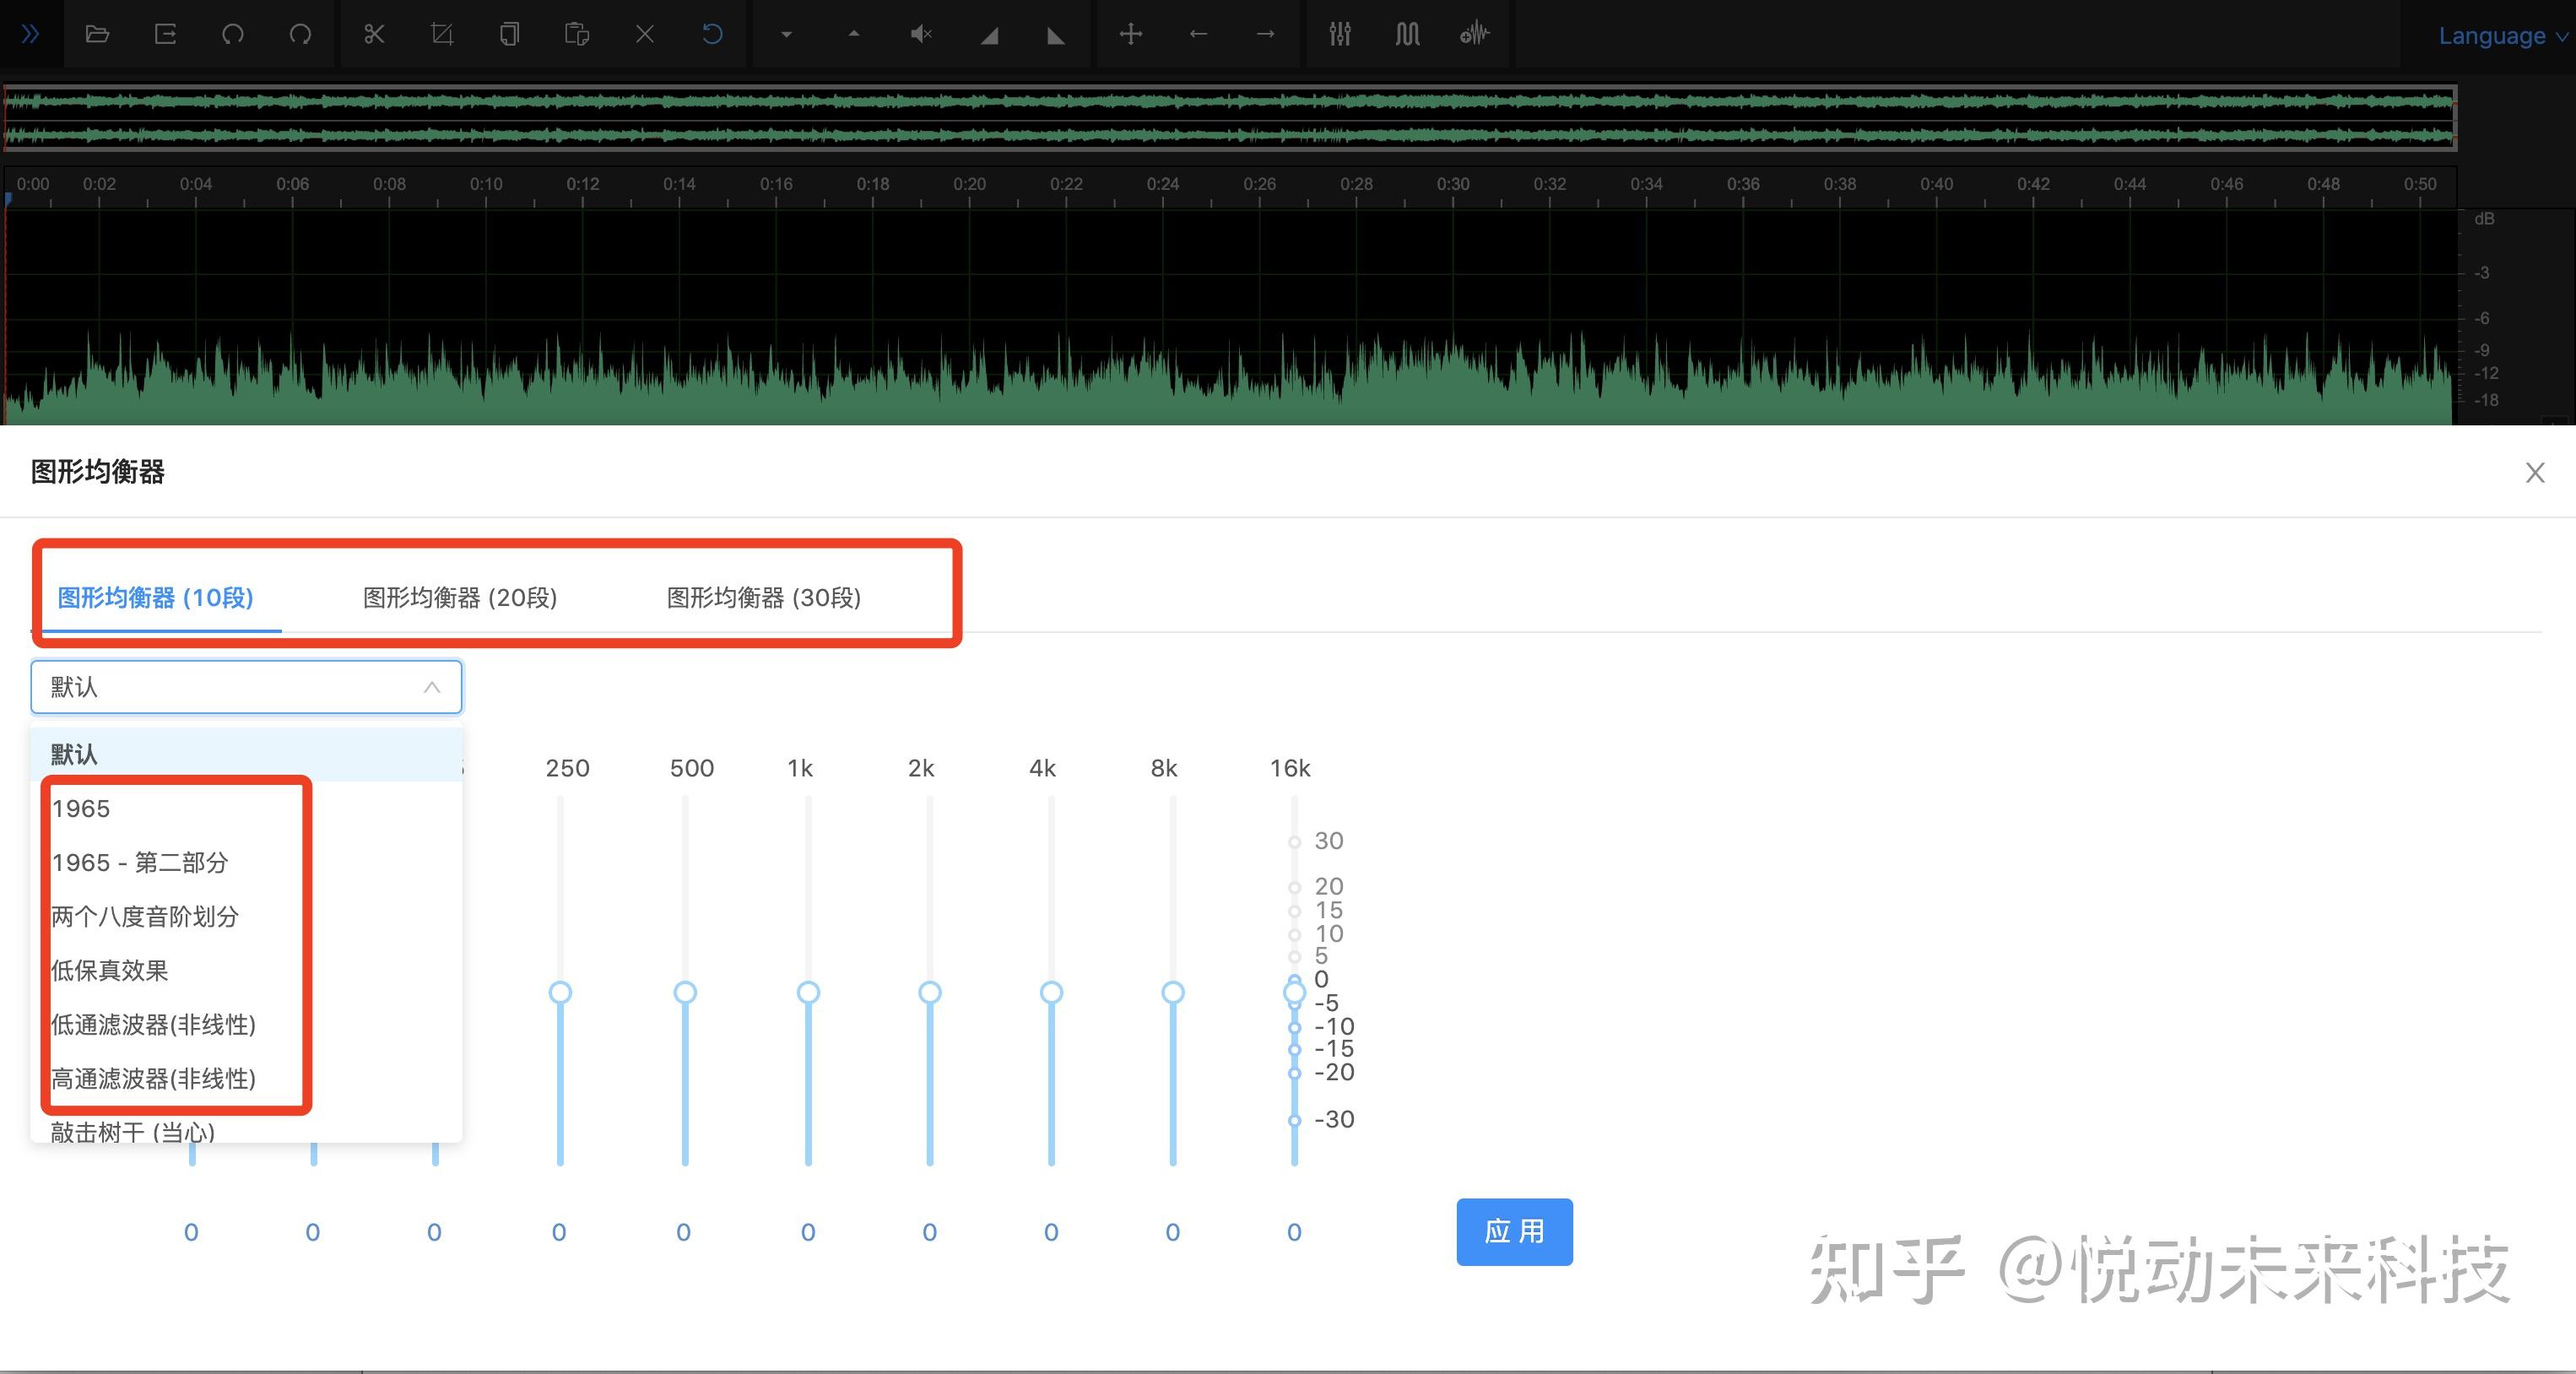2576x1374 pixels.
Task: Click the export file icon
Action: tap(165, 34)
